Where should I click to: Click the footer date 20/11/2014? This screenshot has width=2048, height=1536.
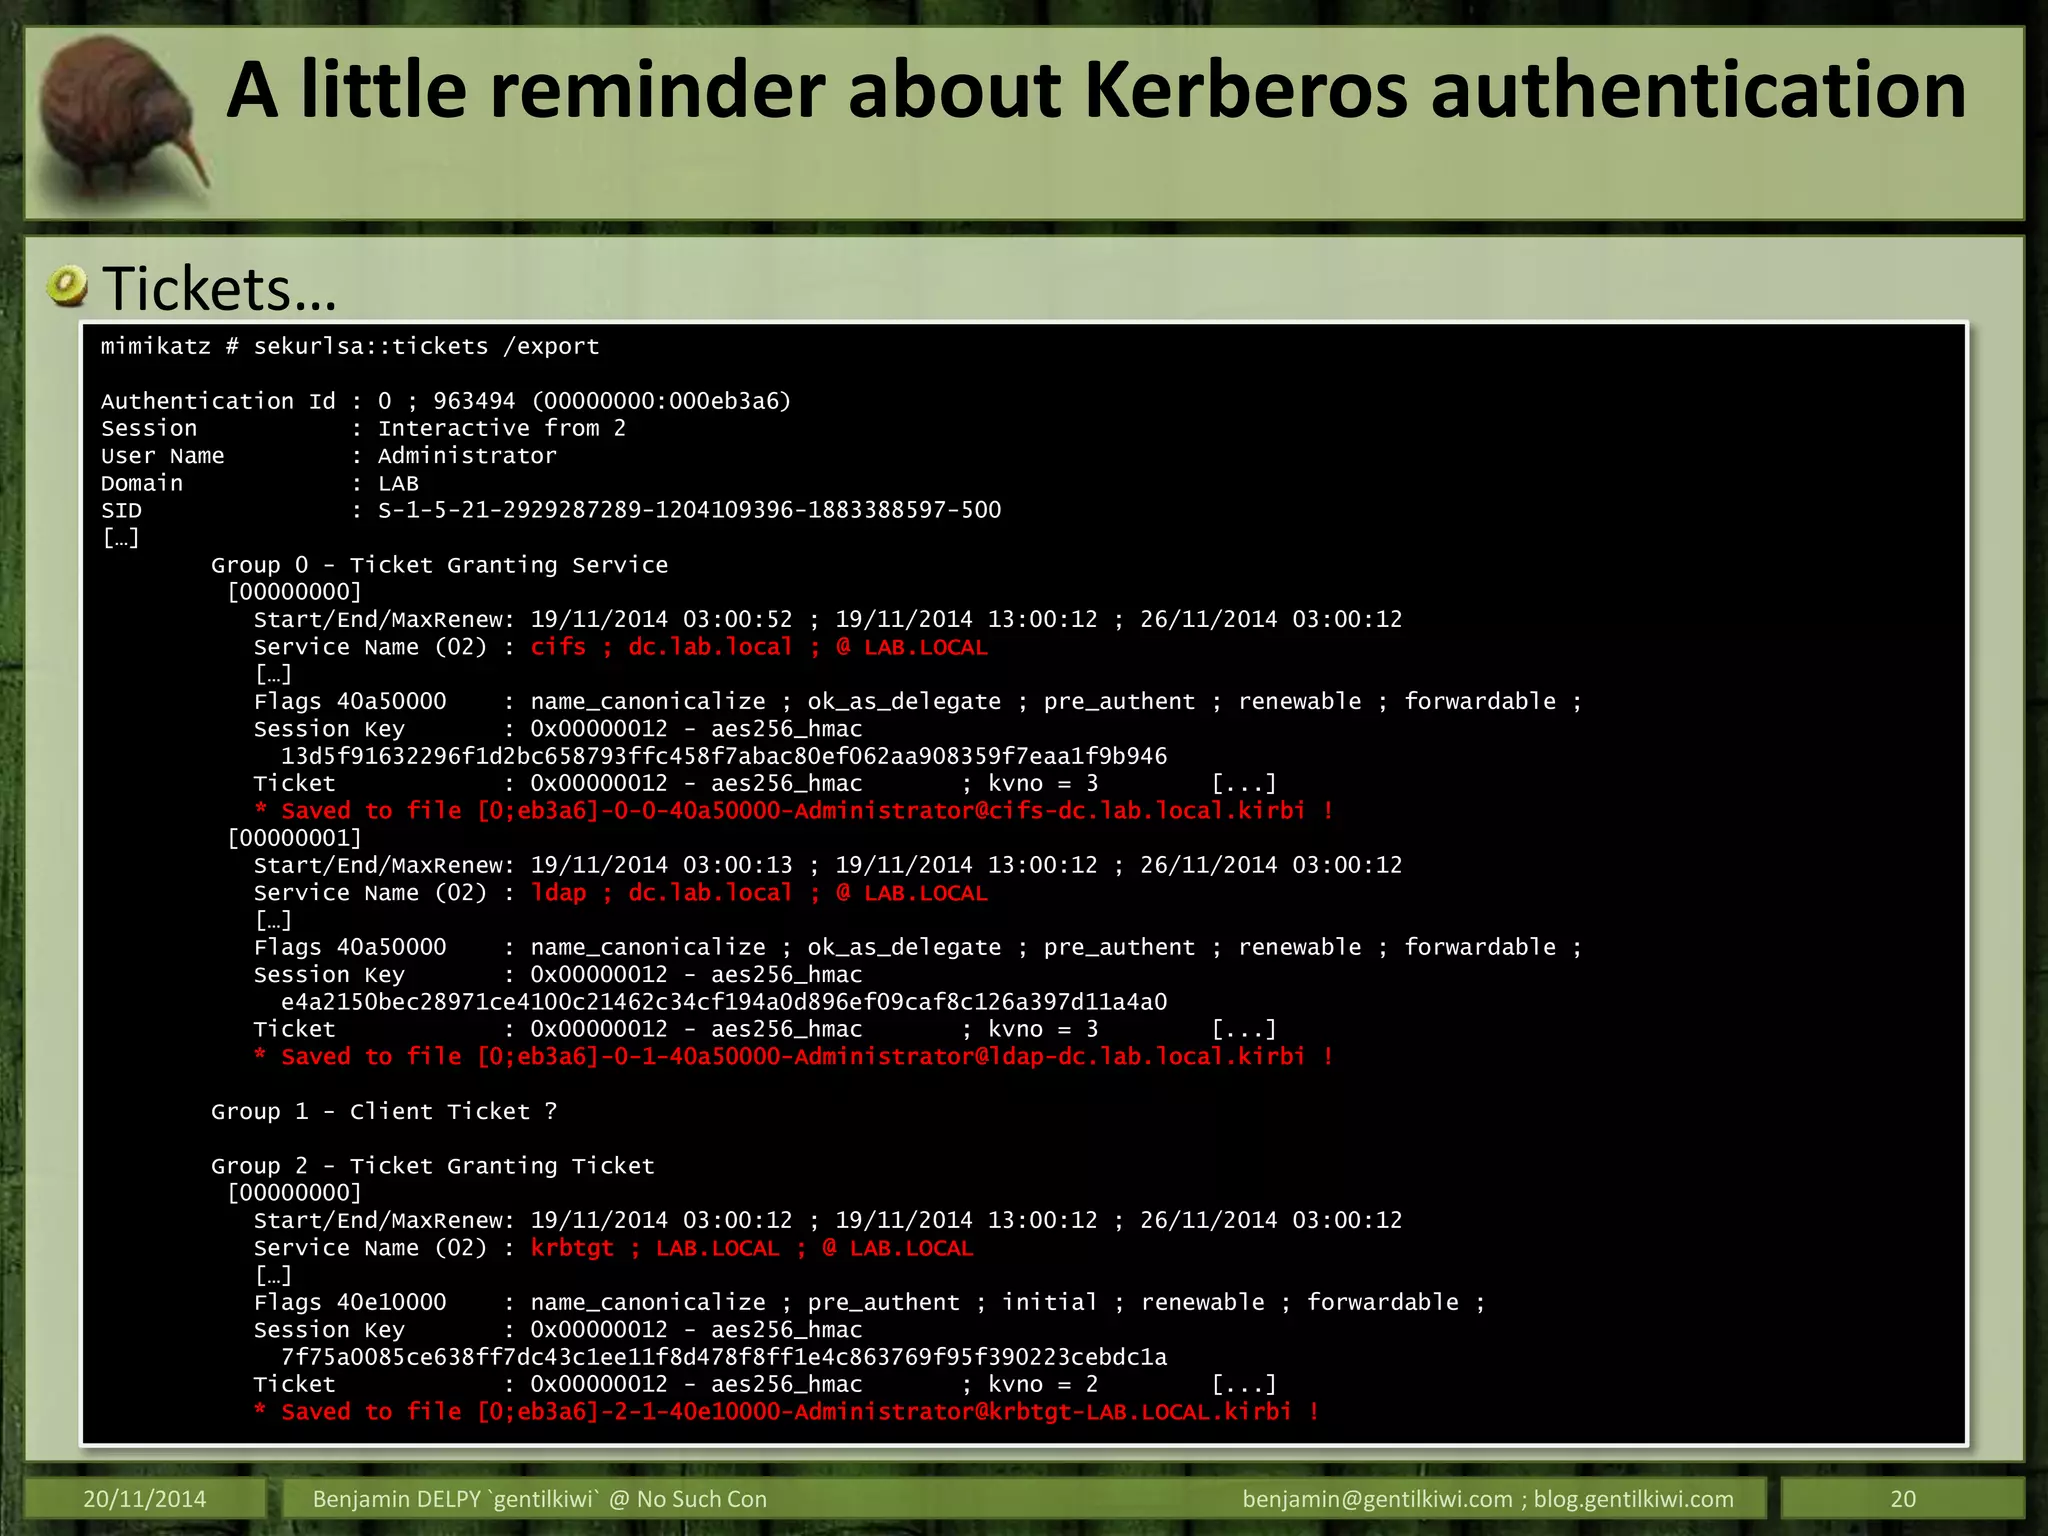coord(145,1499)
